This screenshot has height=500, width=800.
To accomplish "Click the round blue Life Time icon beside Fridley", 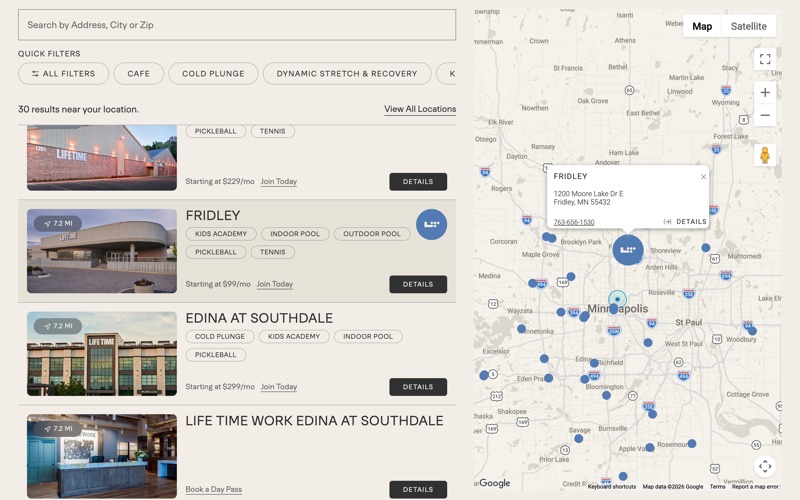I will 431,224.
